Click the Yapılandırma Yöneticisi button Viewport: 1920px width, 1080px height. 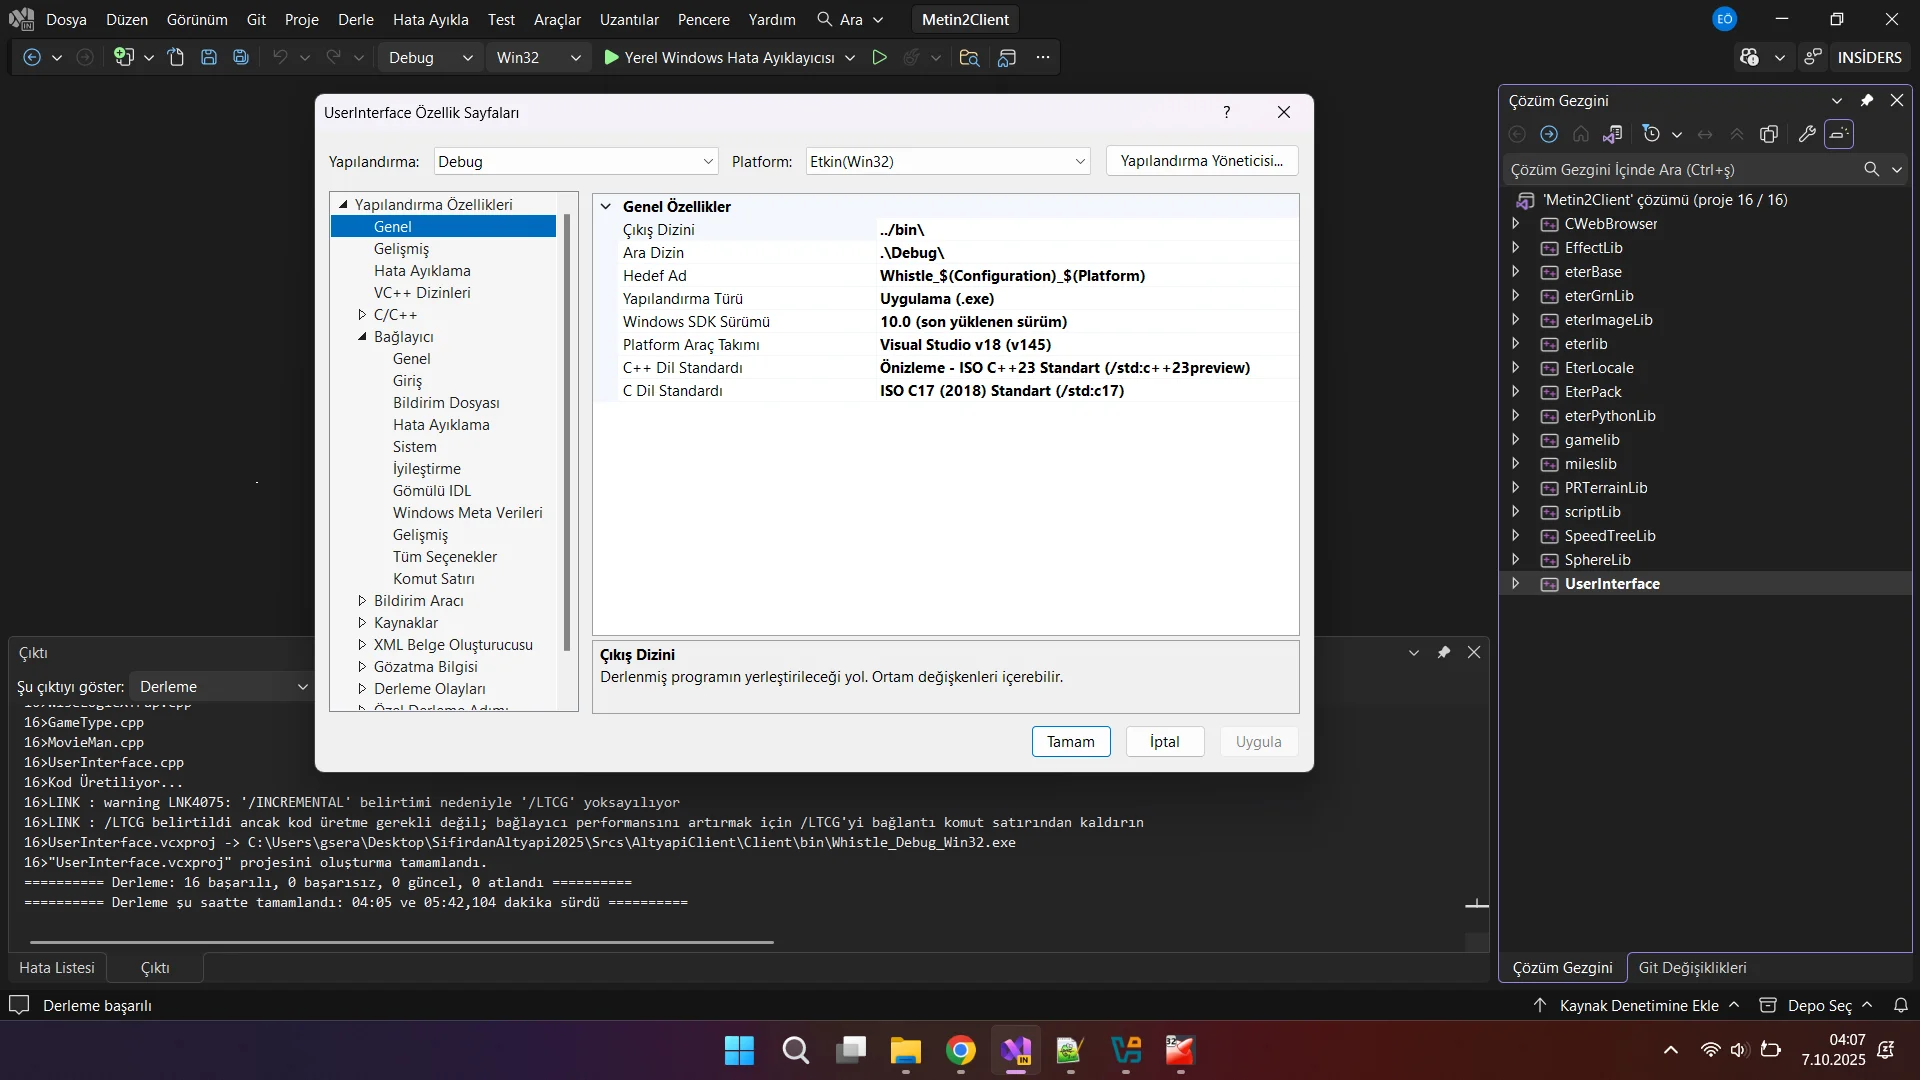tap(1201, 161)
